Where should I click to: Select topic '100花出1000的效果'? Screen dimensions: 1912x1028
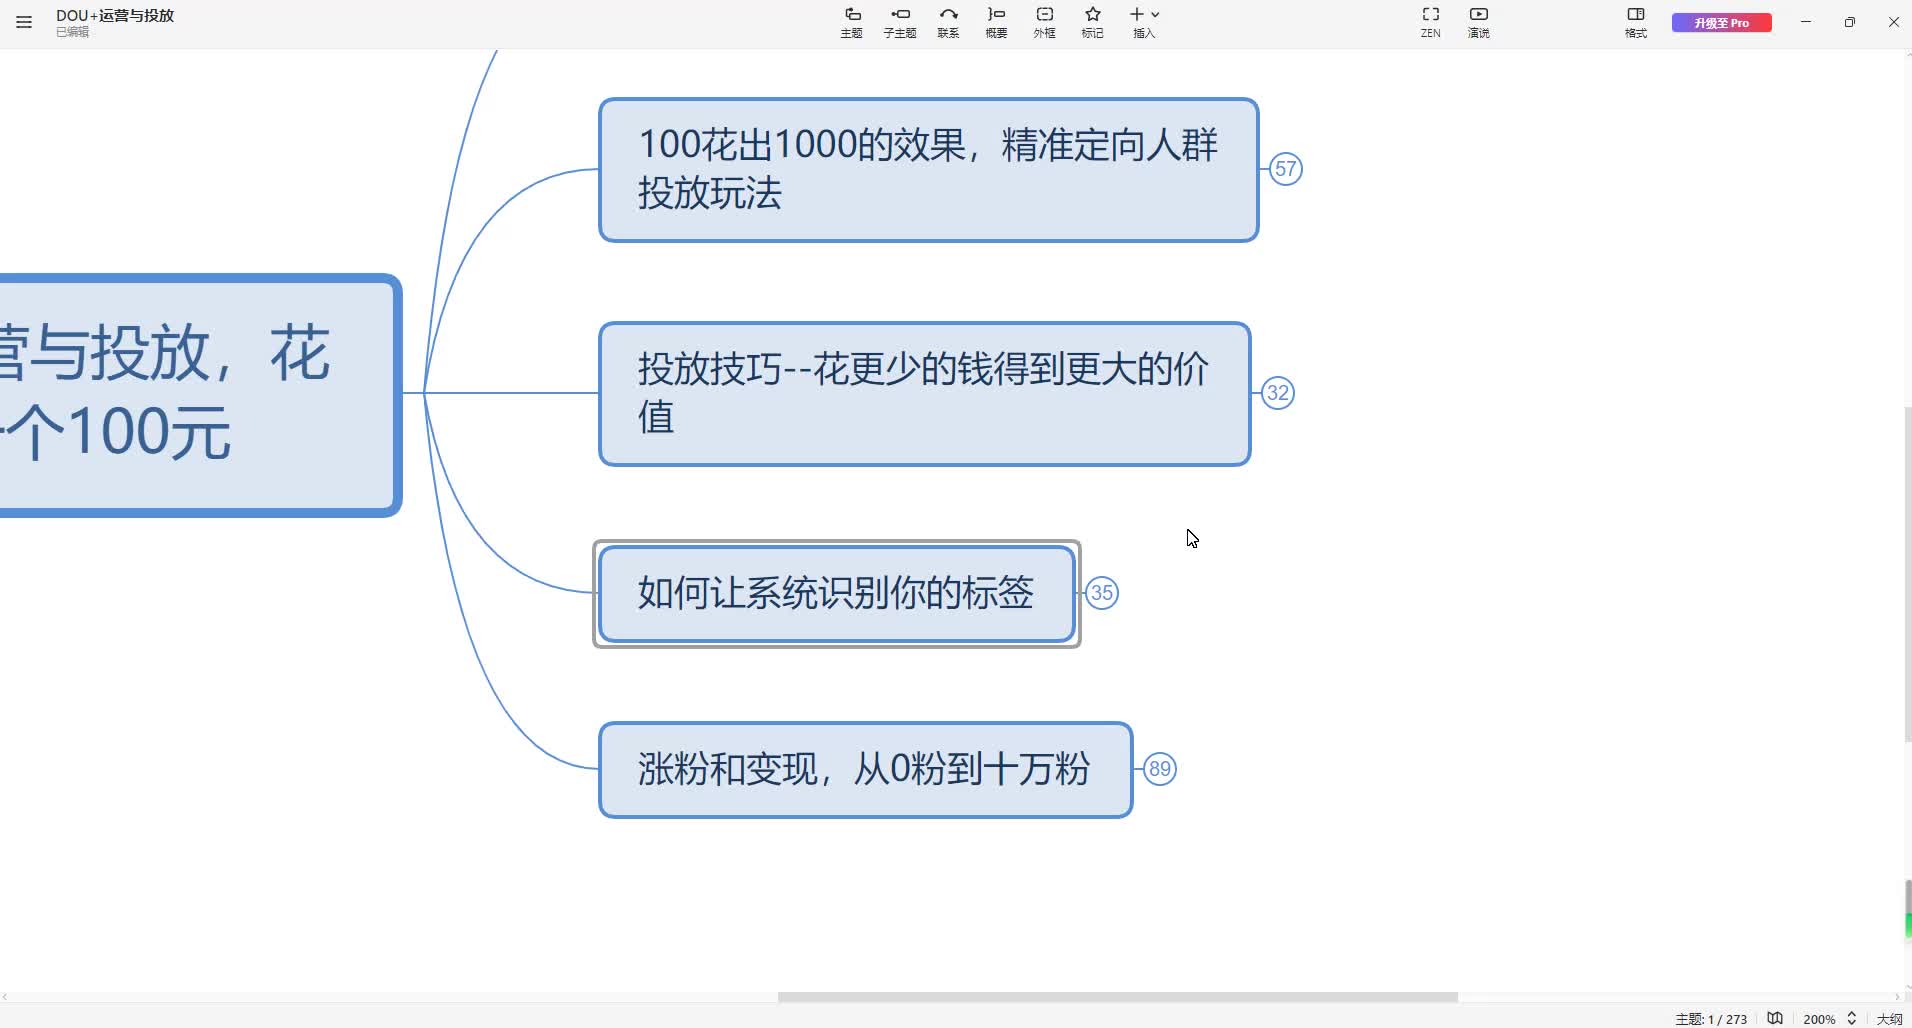[x=929, y=170]
